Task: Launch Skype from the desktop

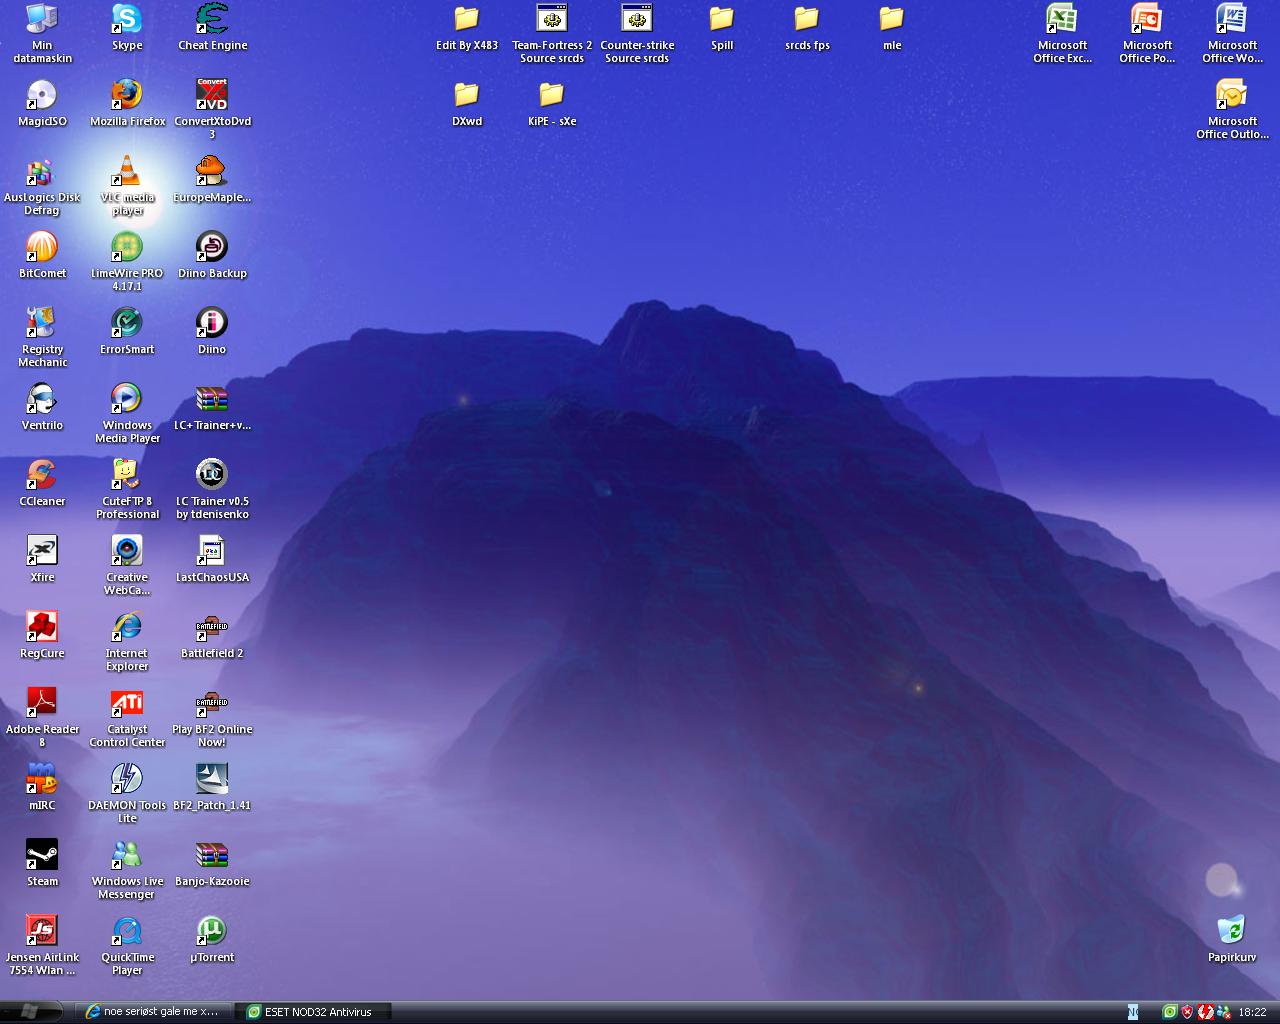Action: coord(127,27)
